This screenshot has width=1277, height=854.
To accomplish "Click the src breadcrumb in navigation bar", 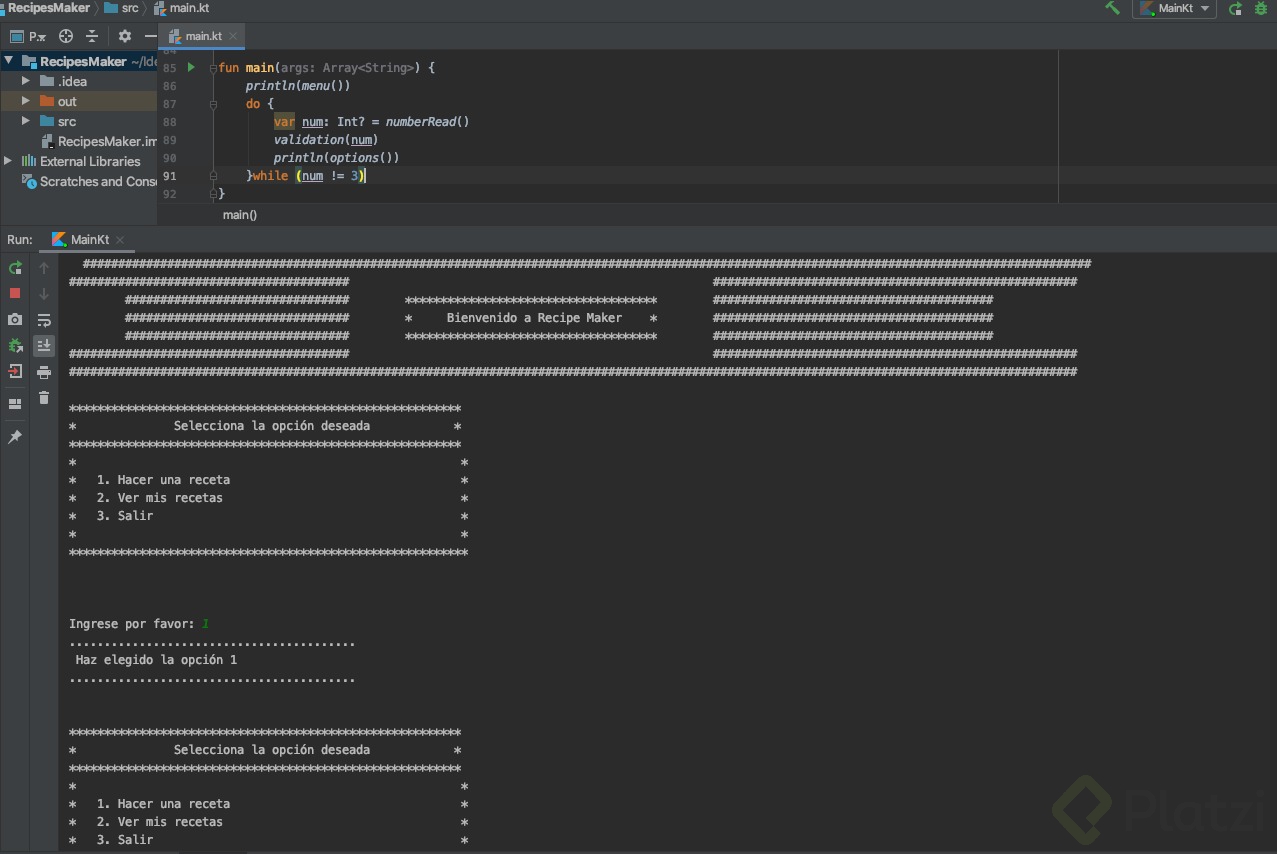I will (x=129, y=8).
